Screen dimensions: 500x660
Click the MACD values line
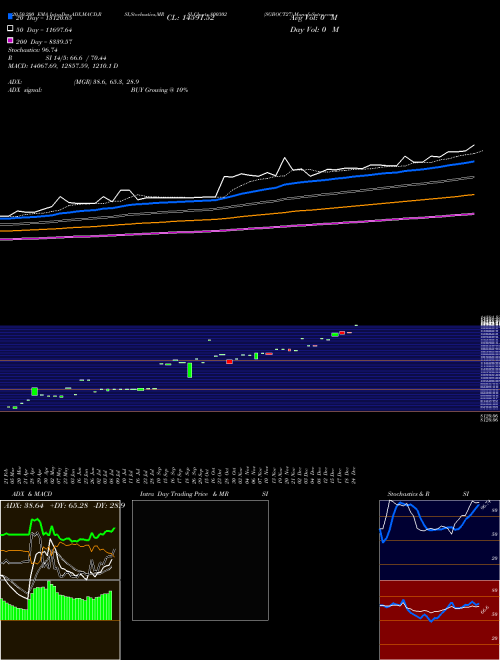tap(63, 66)
